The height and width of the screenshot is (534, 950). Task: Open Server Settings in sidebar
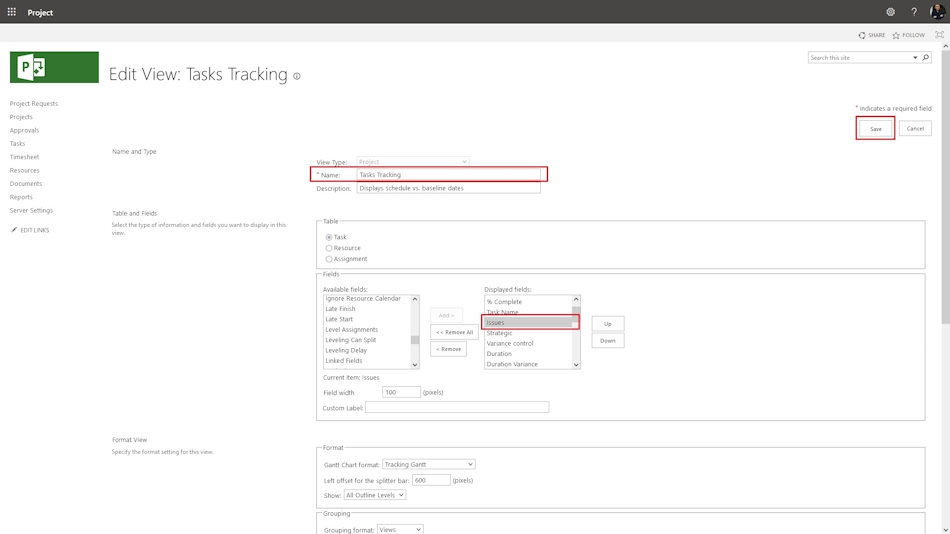click(32, 210)
